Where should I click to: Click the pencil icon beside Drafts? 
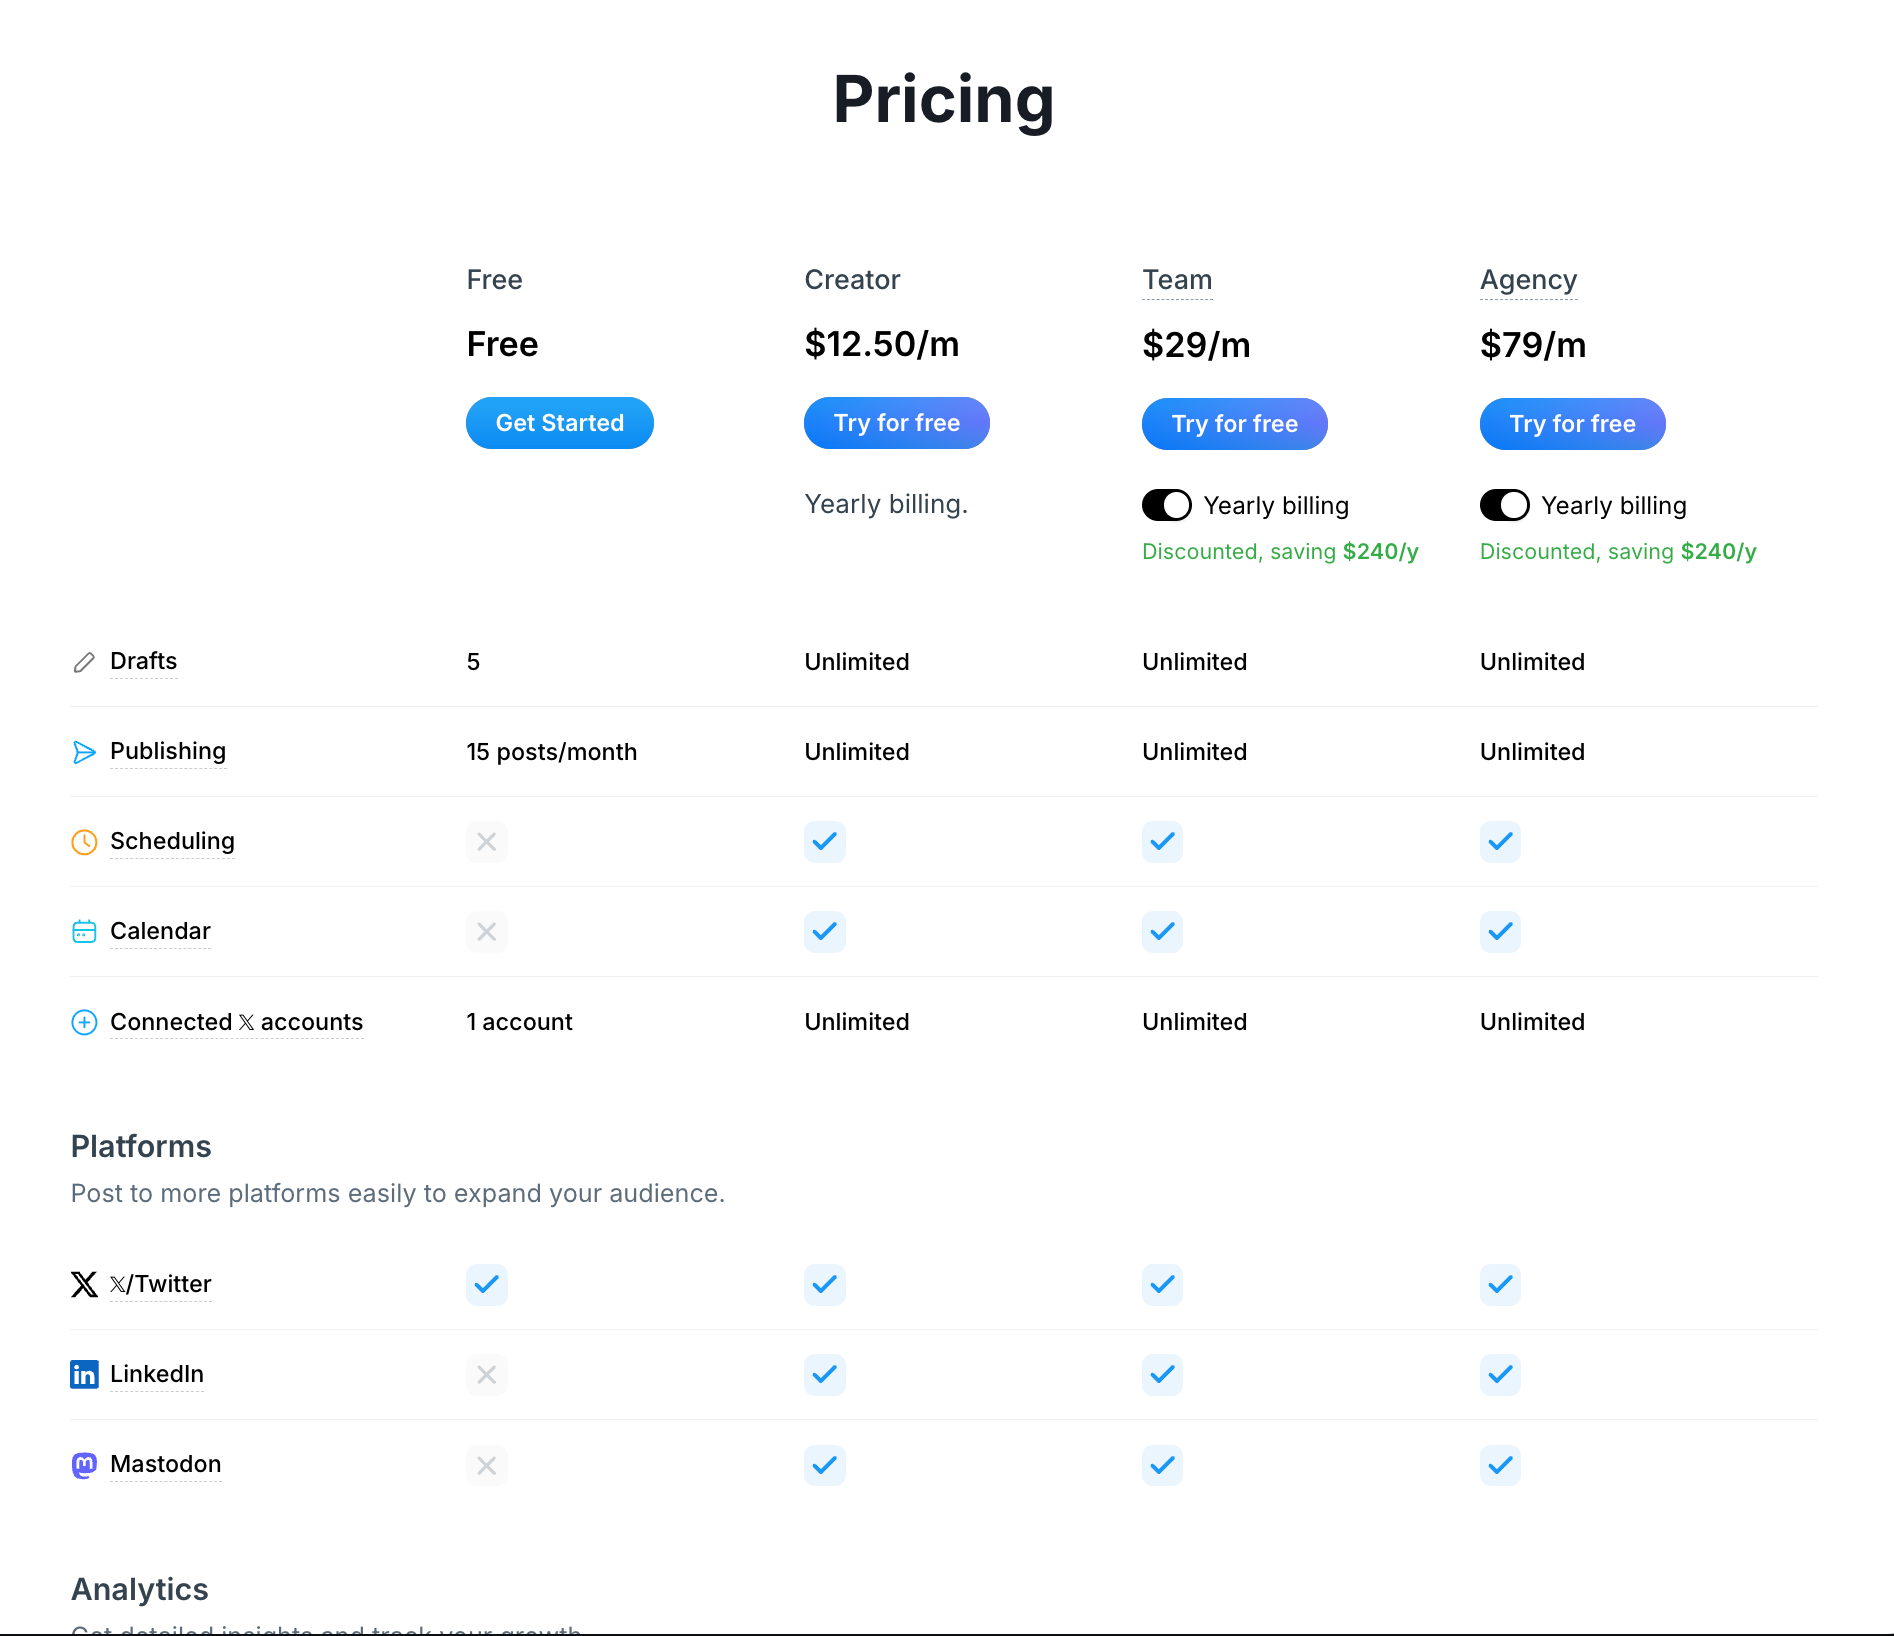pos(84,662)
